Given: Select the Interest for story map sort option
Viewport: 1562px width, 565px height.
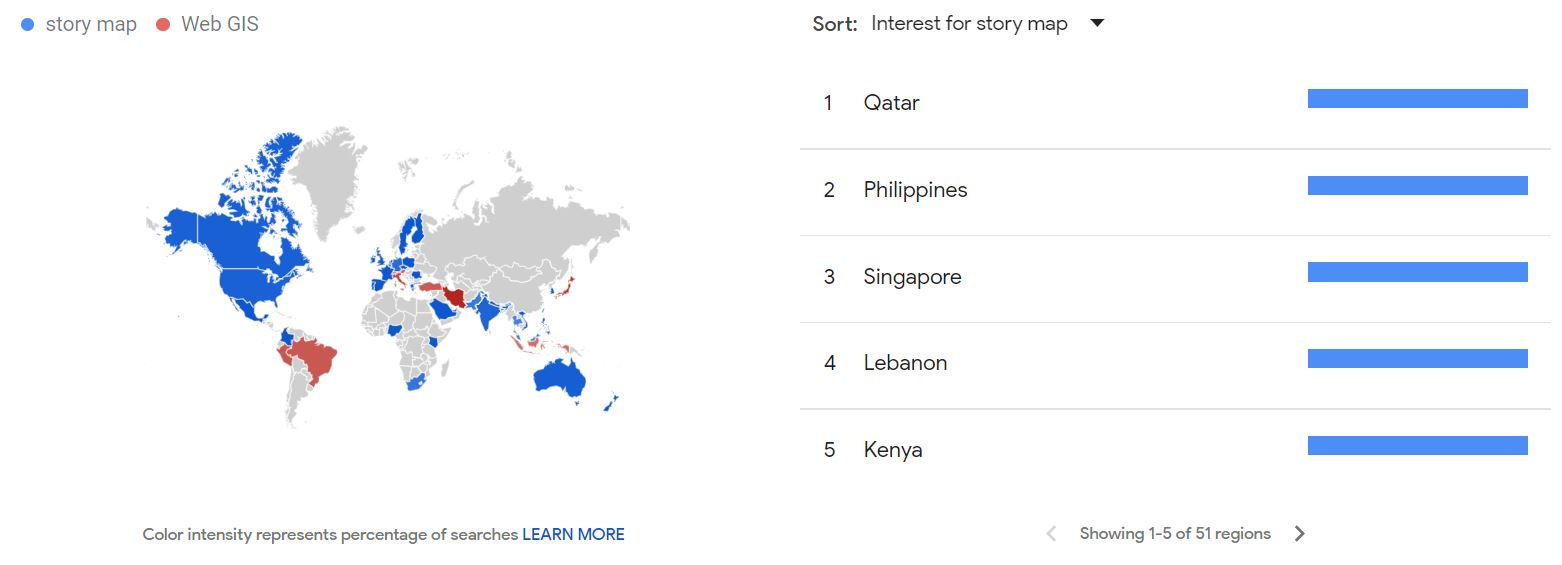Looking at the screenshot, I should pos(969,23).
